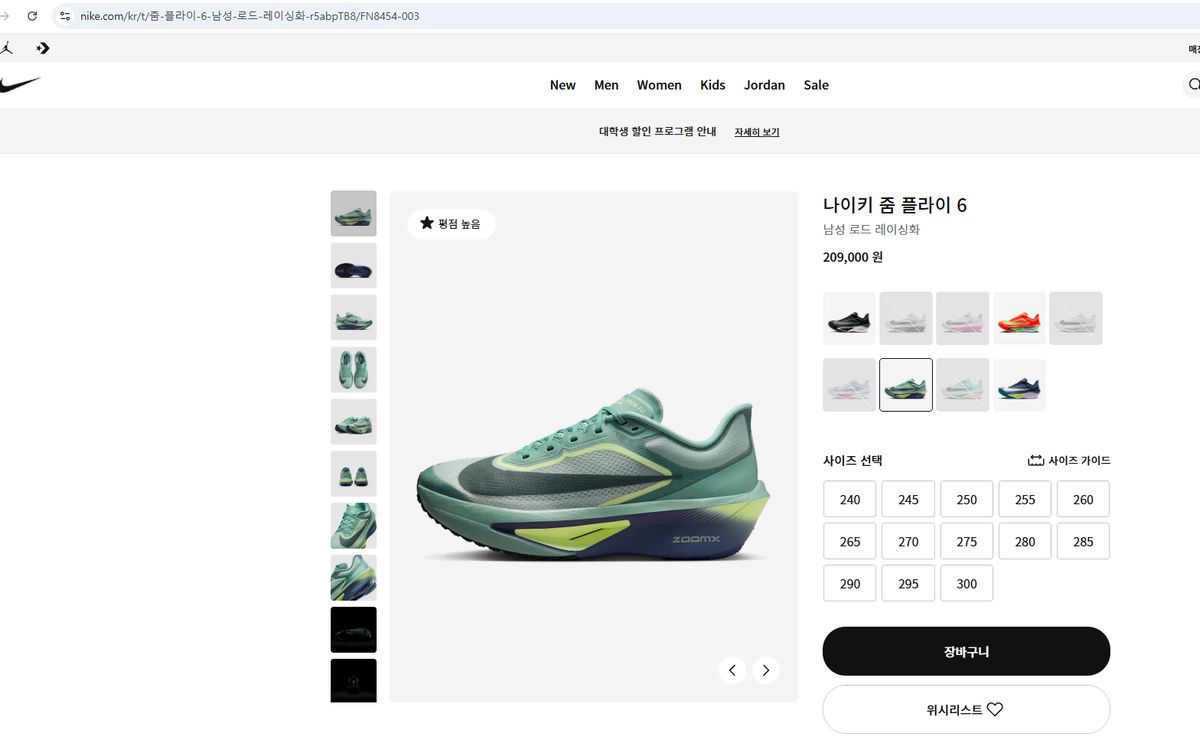Open the Jordan brand icon link
1200x756 pixels.
click(7, 48)
